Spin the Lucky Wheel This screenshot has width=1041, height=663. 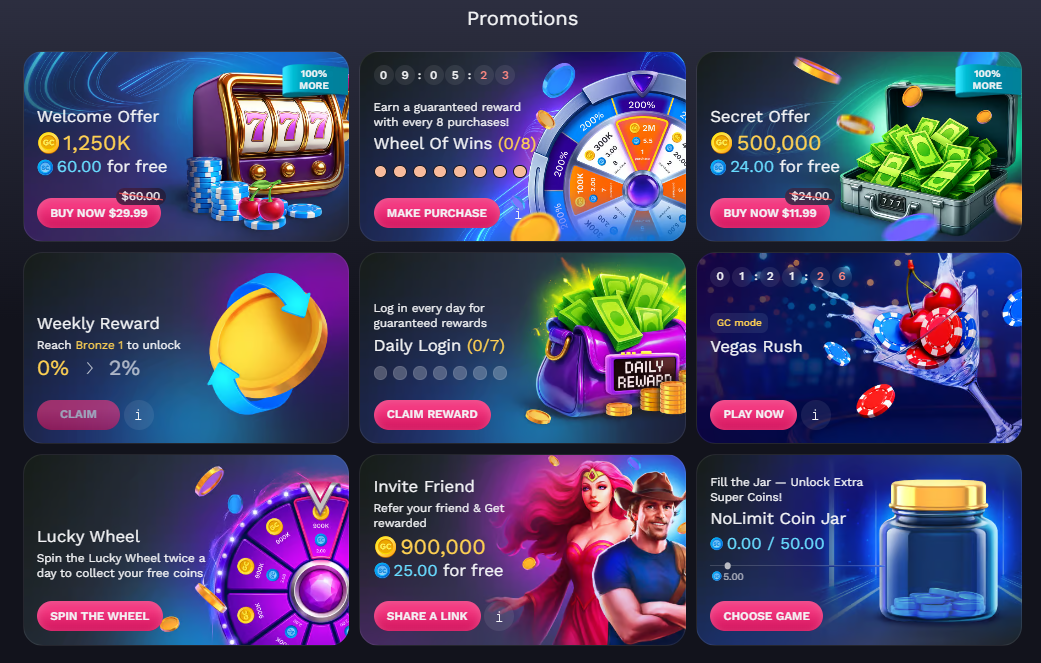(100, 616)
